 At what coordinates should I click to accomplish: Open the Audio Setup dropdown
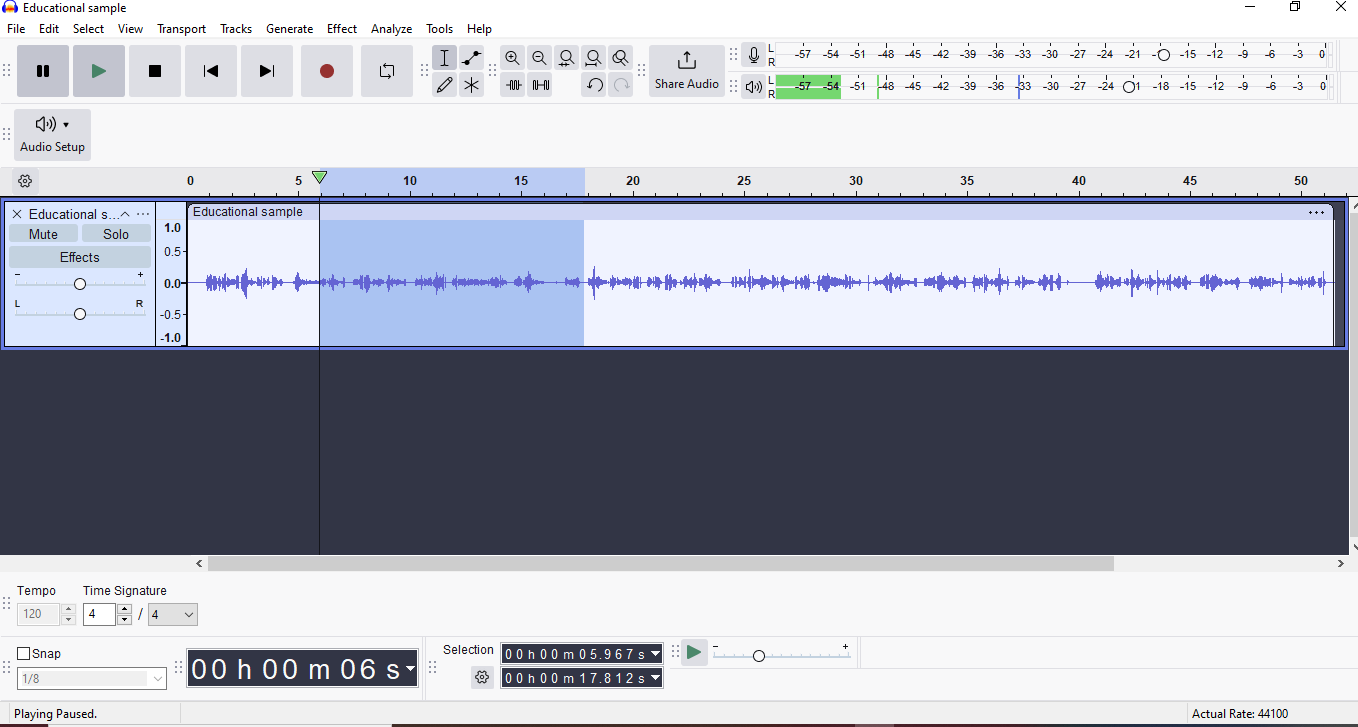pos(52,135)
